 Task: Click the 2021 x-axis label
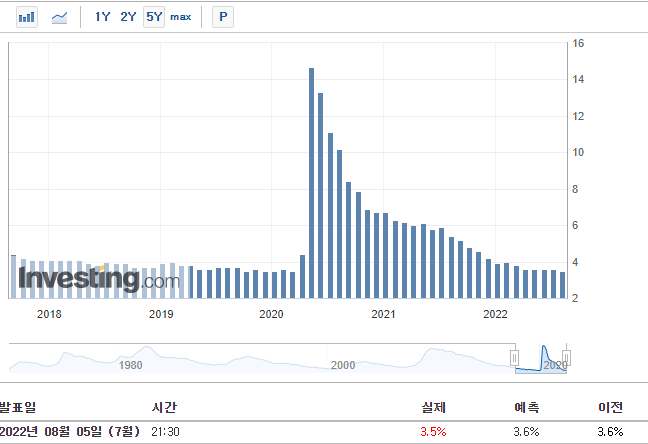pyautogui.click(x=383, y=314)
